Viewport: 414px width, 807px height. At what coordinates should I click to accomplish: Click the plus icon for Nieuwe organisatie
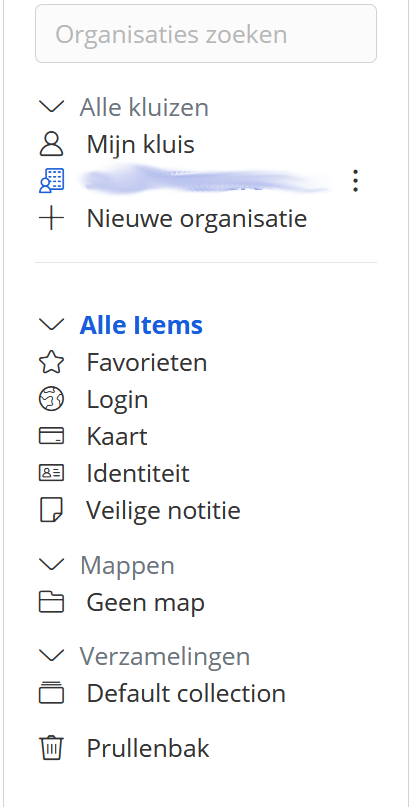(51, 218)
